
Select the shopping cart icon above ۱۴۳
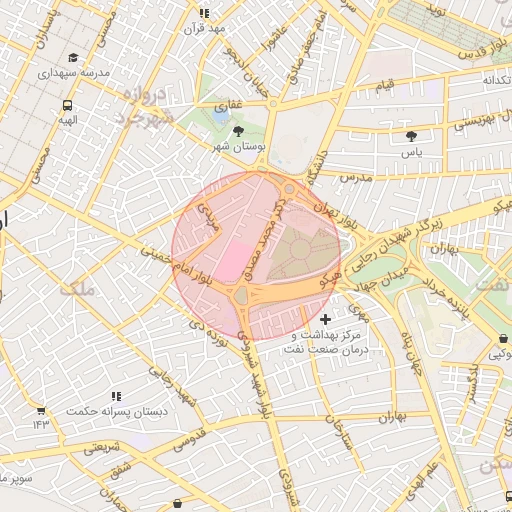41,411
